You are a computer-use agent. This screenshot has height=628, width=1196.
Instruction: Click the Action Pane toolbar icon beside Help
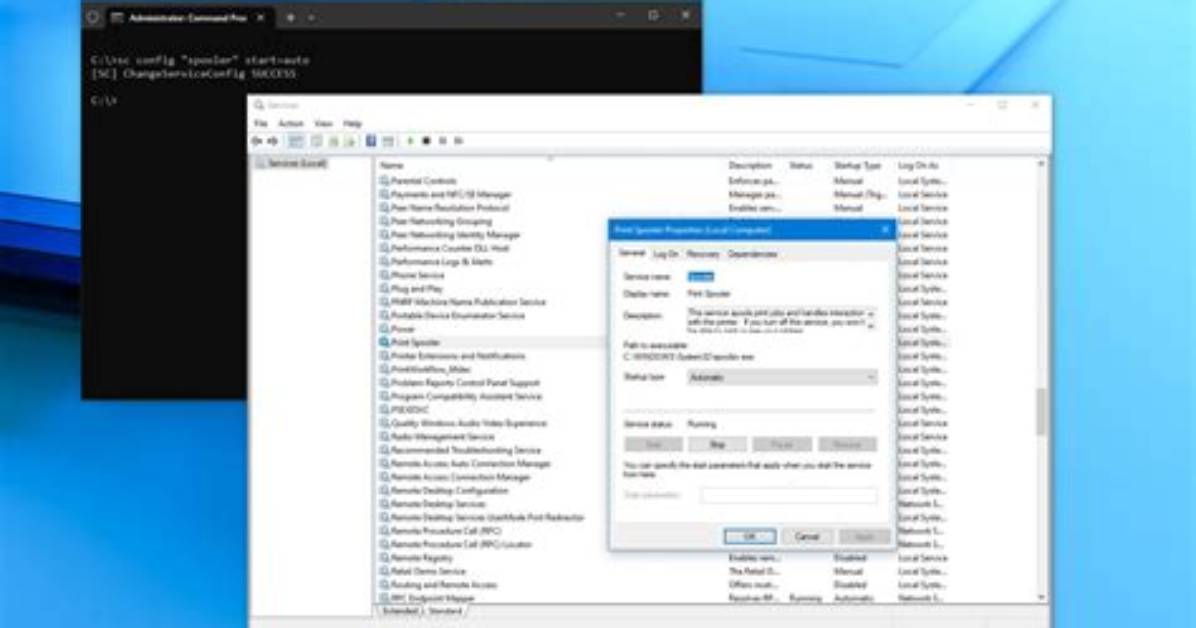point(388,141)
